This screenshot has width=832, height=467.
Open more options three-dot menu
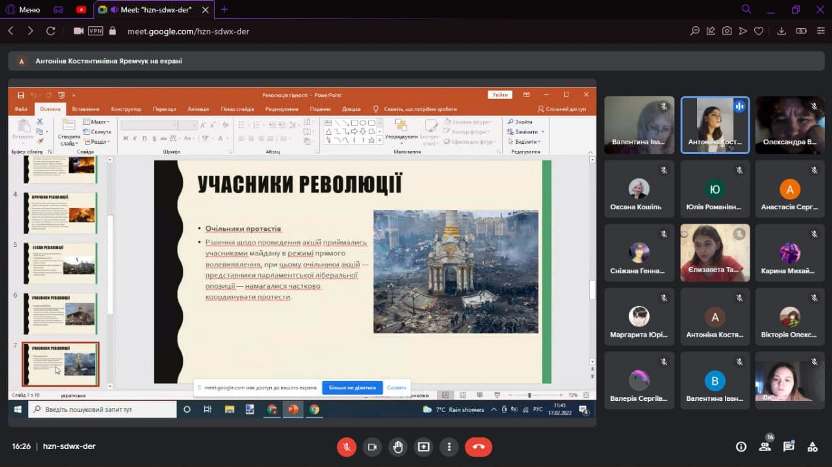click(x=450, y=447)
